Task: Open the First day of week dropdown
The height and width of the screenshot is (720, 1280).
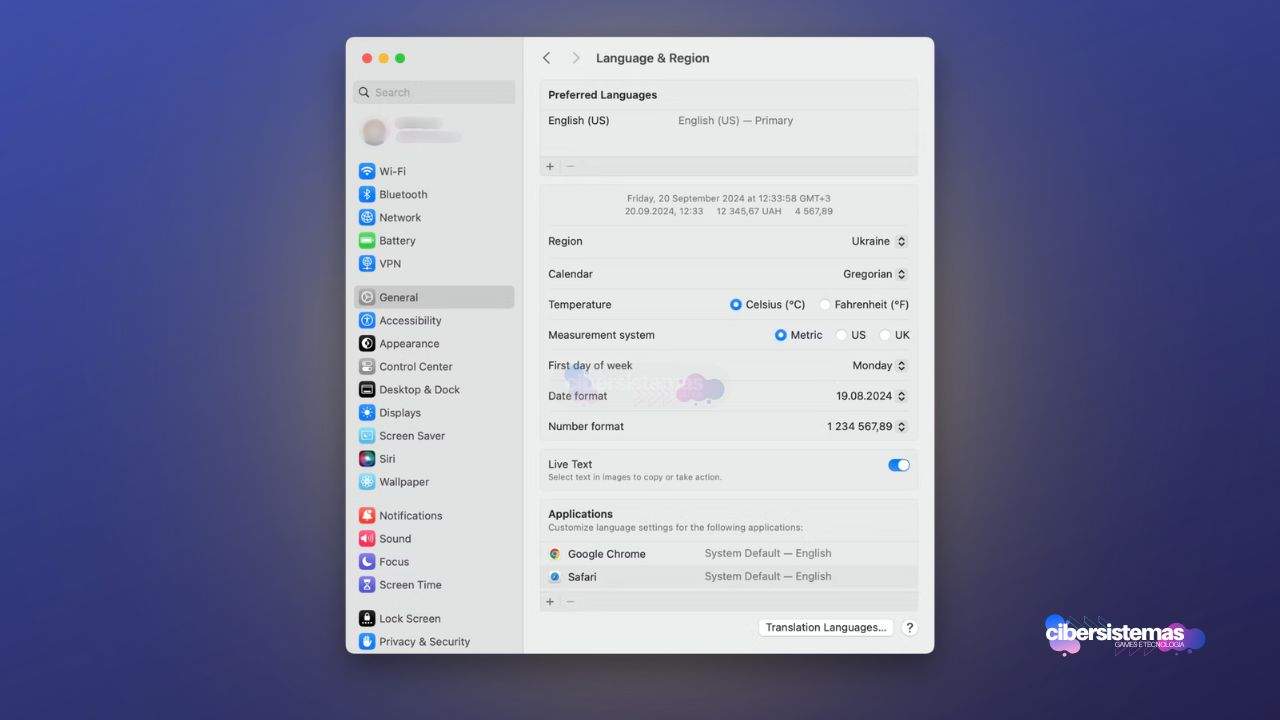Action: (879, 366)
